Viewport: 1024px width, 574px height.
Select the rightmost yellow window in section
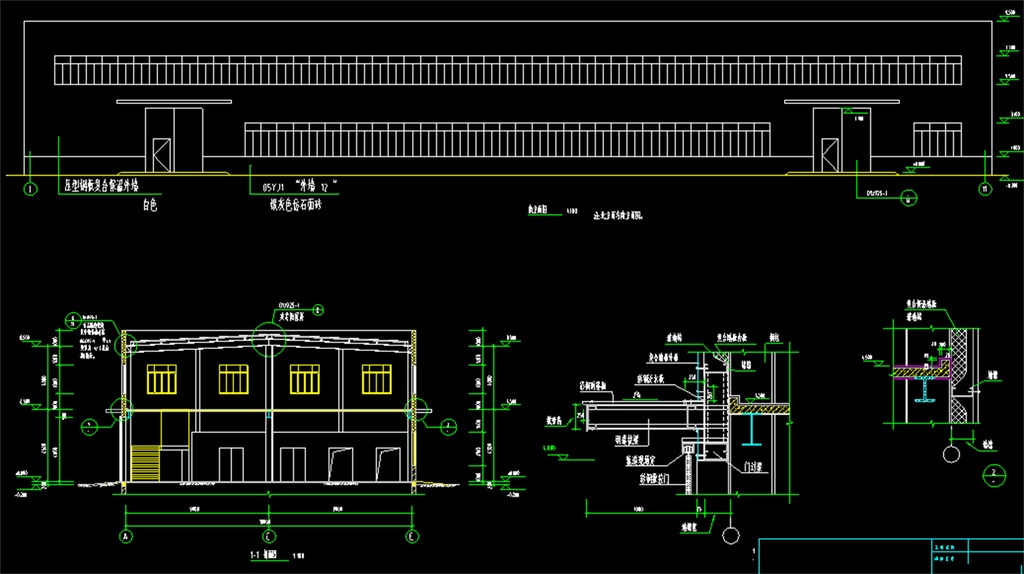tap(376, 379)
